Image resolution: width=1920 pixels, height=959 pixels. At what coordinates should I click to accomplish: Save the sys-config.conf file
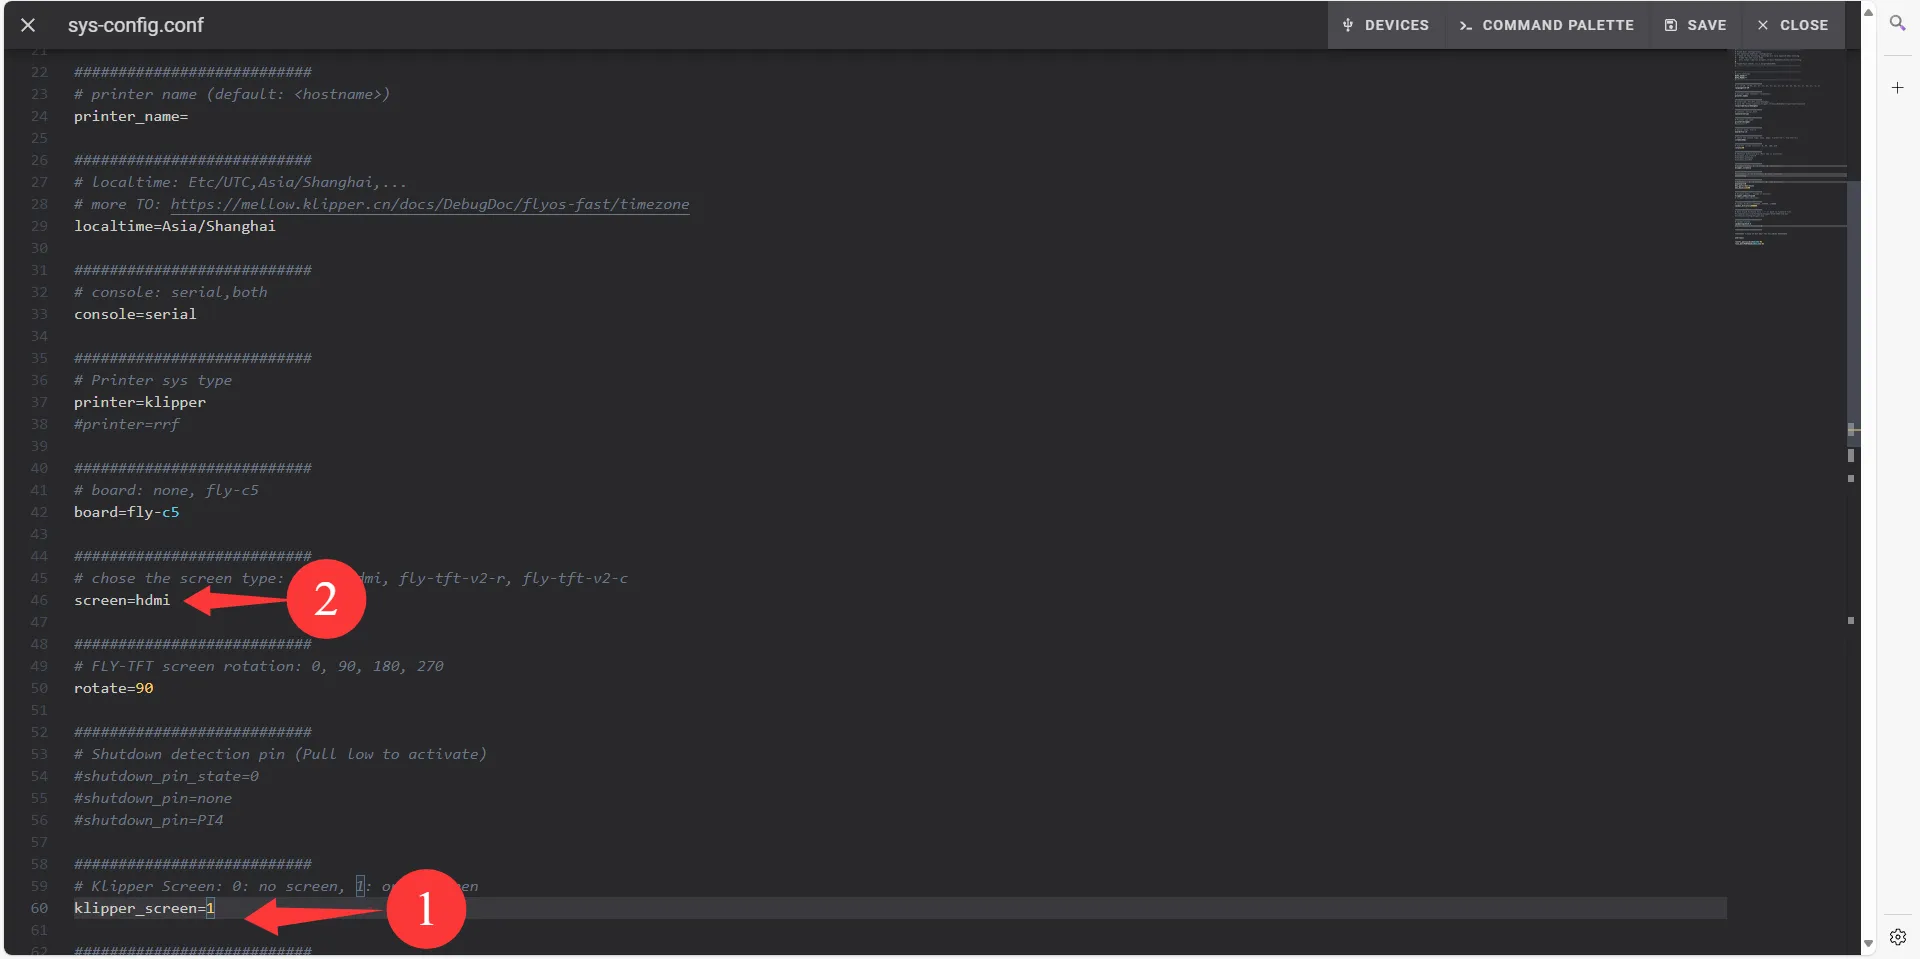(x=1696, y=25)
